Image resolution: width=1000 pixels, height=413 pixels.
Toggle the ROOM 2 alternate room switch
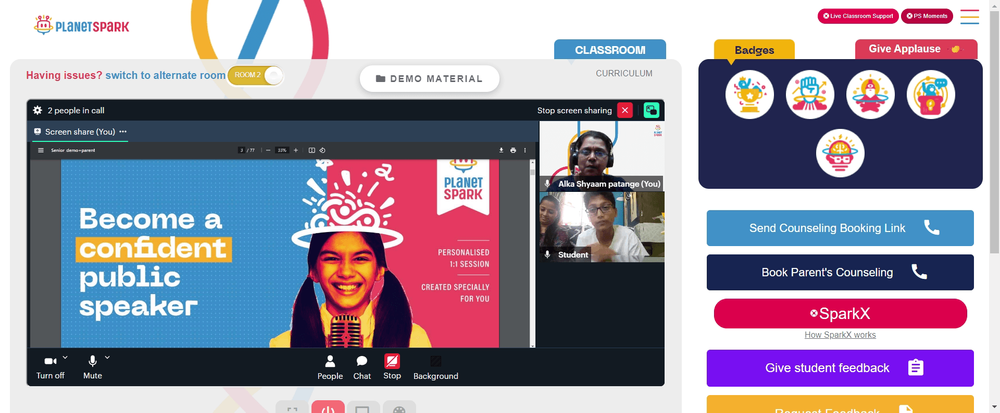click(255, 75)
